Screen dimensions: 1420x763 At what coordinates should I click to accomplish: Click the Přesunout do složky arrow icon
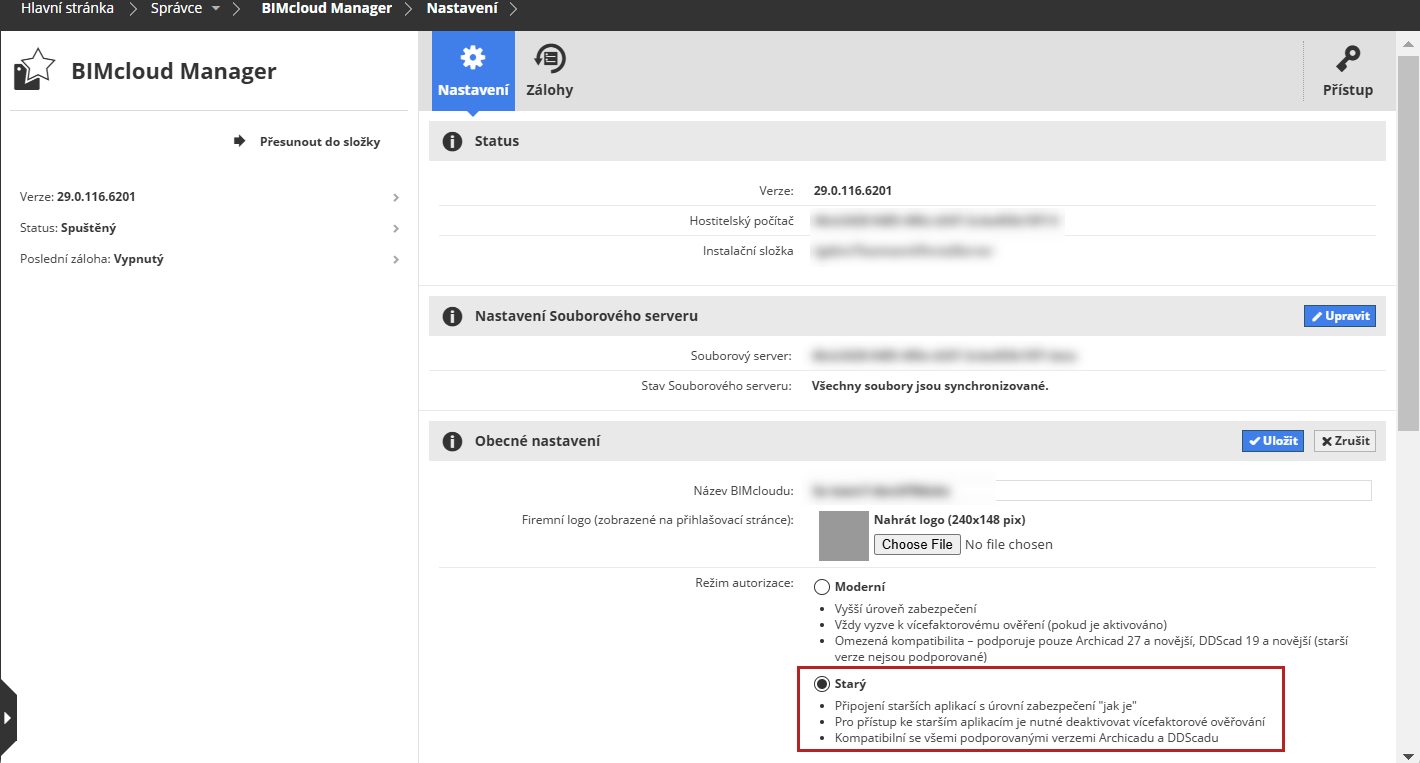[240, 141]
